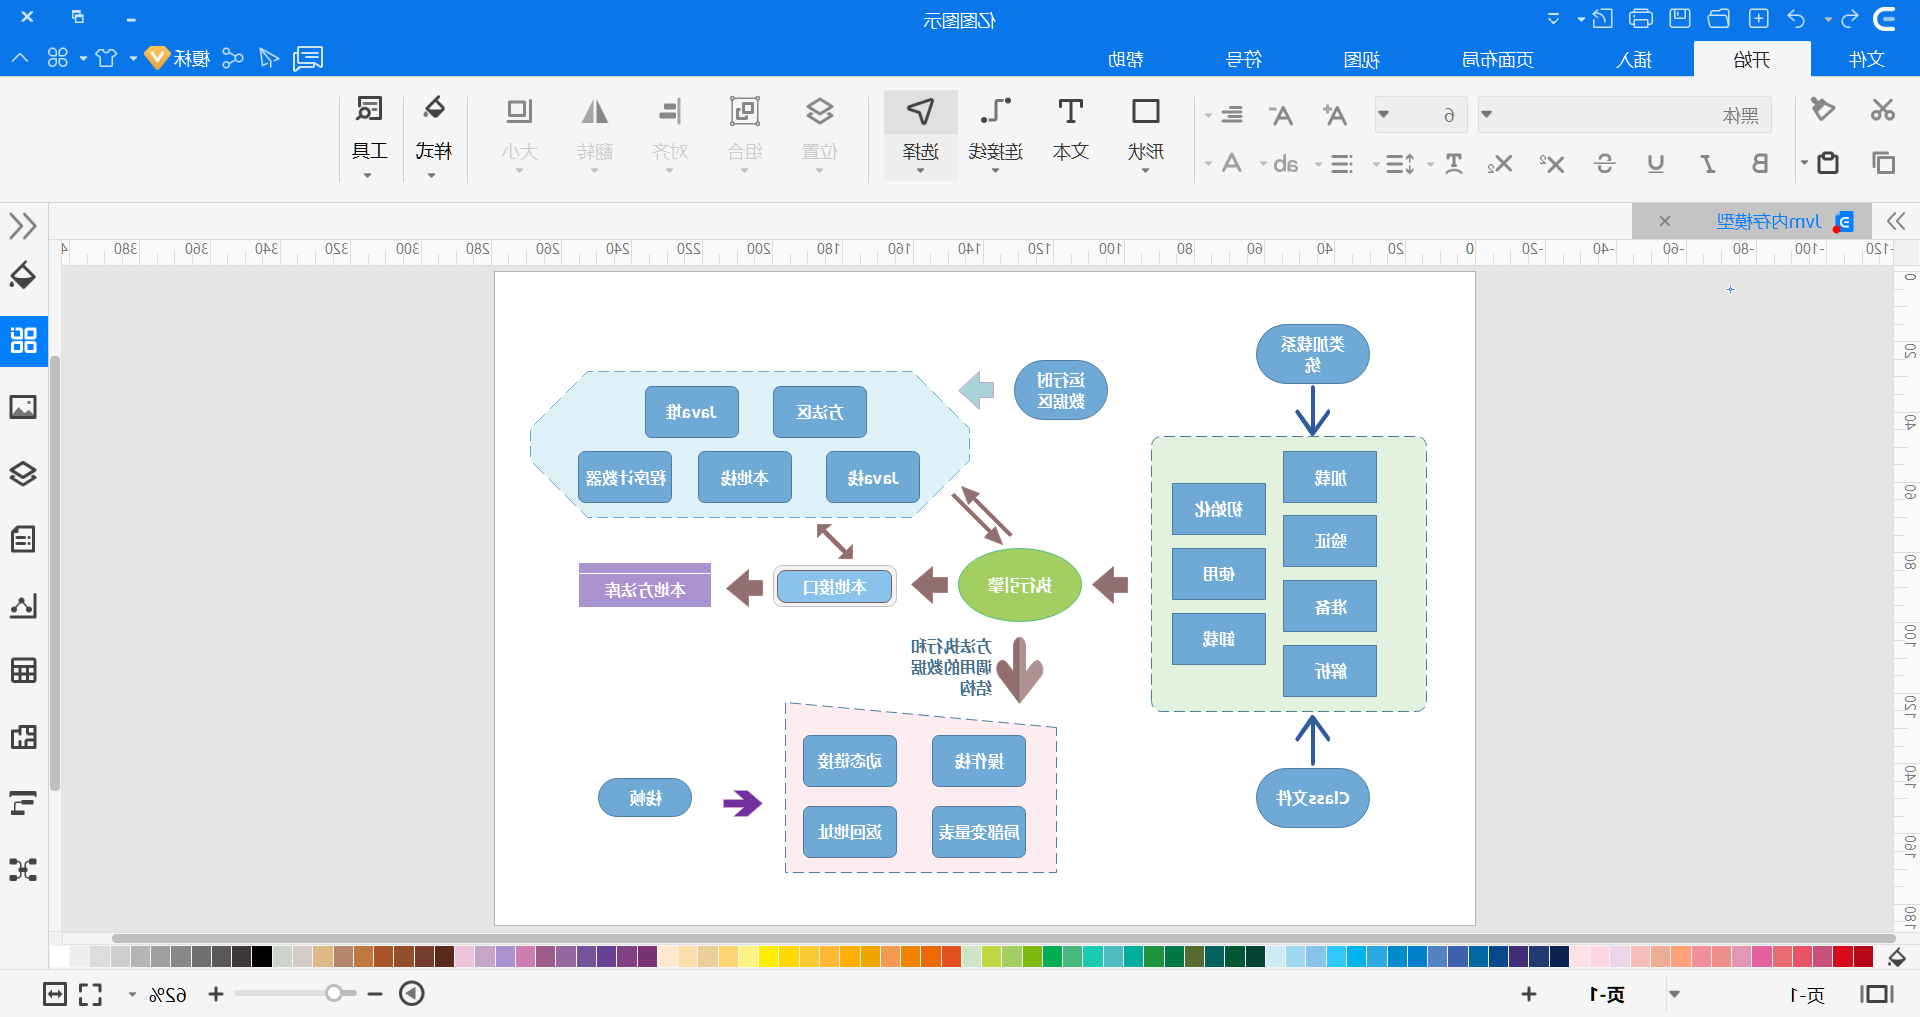1920x1017 pixels.
Task: Toggle Strikethrough formatting
Action: point(1605,163)
